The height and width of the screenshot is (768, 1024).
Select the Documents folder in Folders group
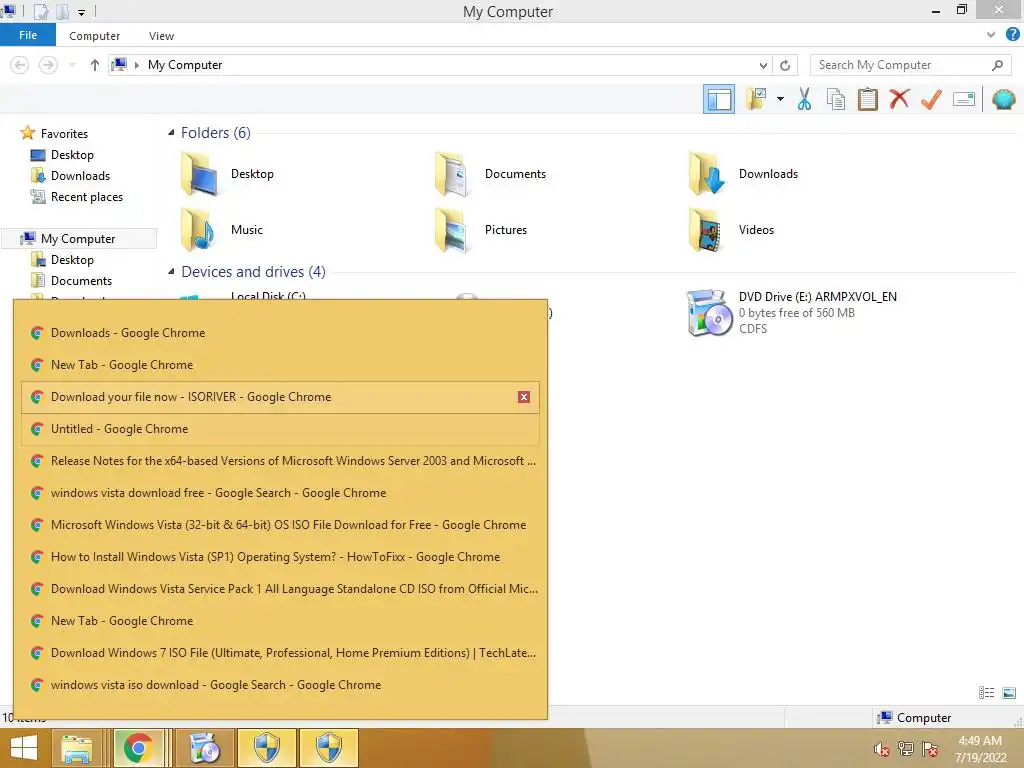point(490,174)
